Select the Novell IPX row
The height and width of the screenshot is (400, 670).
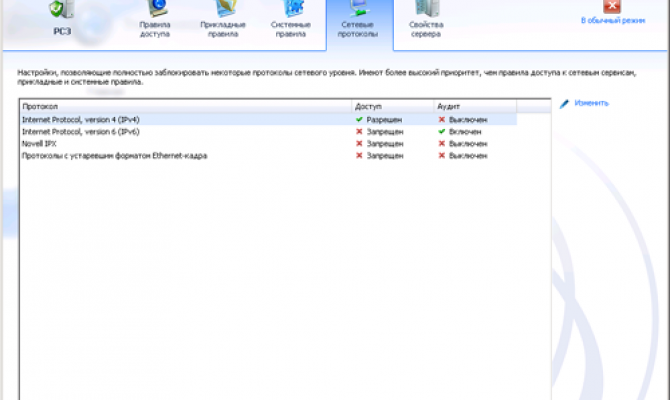point(268,144)
